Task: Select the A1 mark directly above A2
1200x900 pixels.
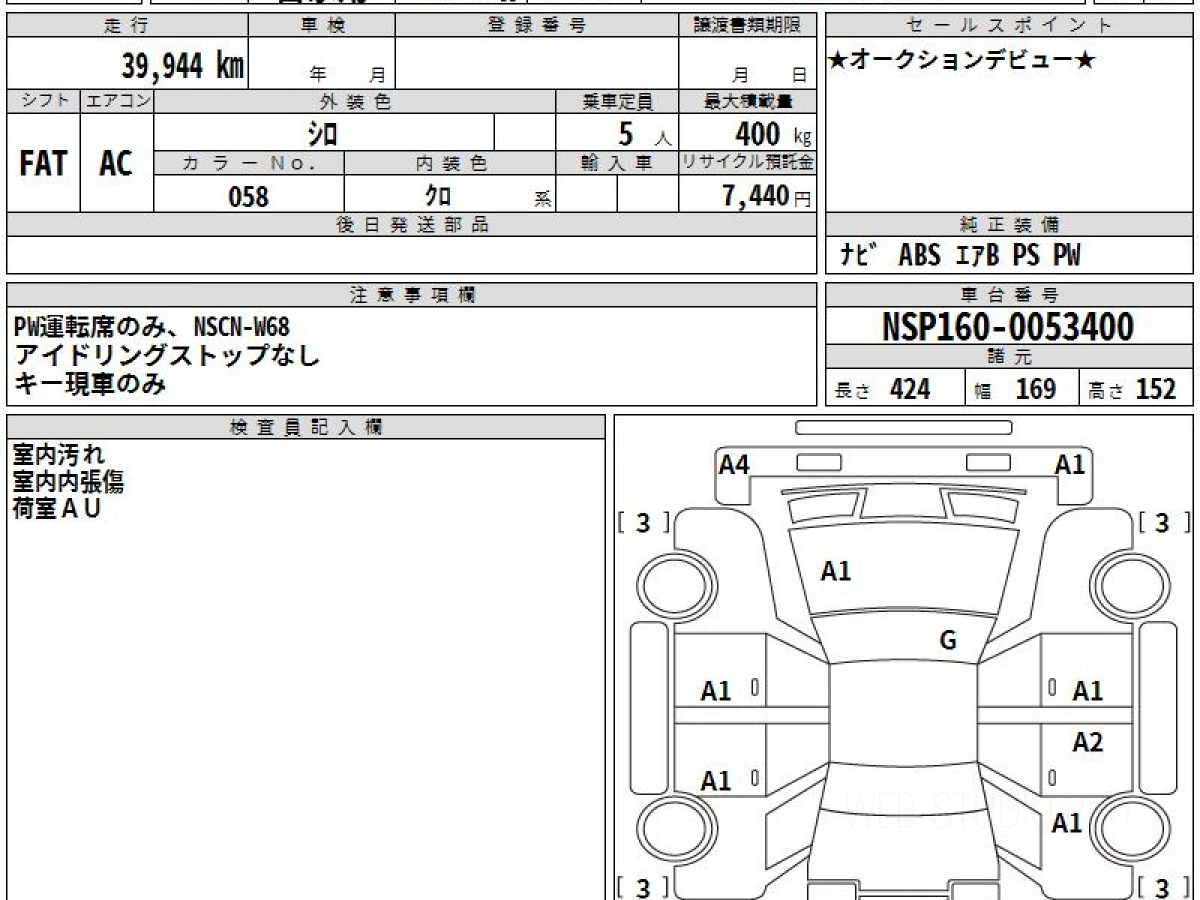Action: 1087,690
